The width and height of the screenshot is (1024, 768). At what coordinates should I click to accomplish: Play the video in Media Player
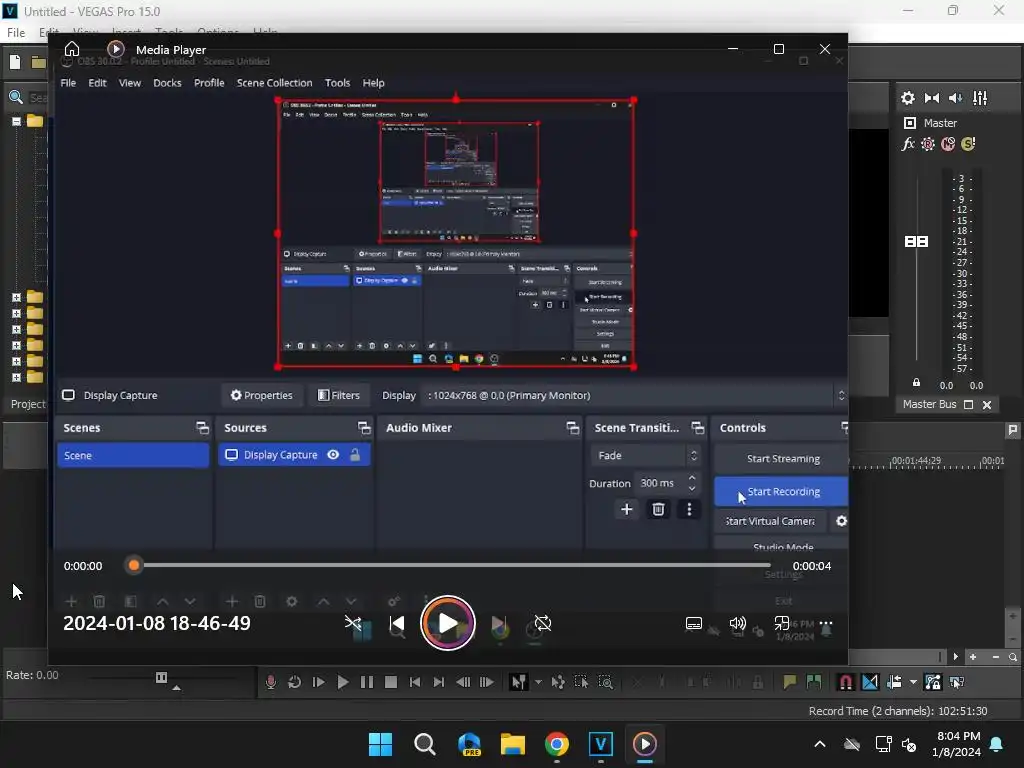[447, 624]
